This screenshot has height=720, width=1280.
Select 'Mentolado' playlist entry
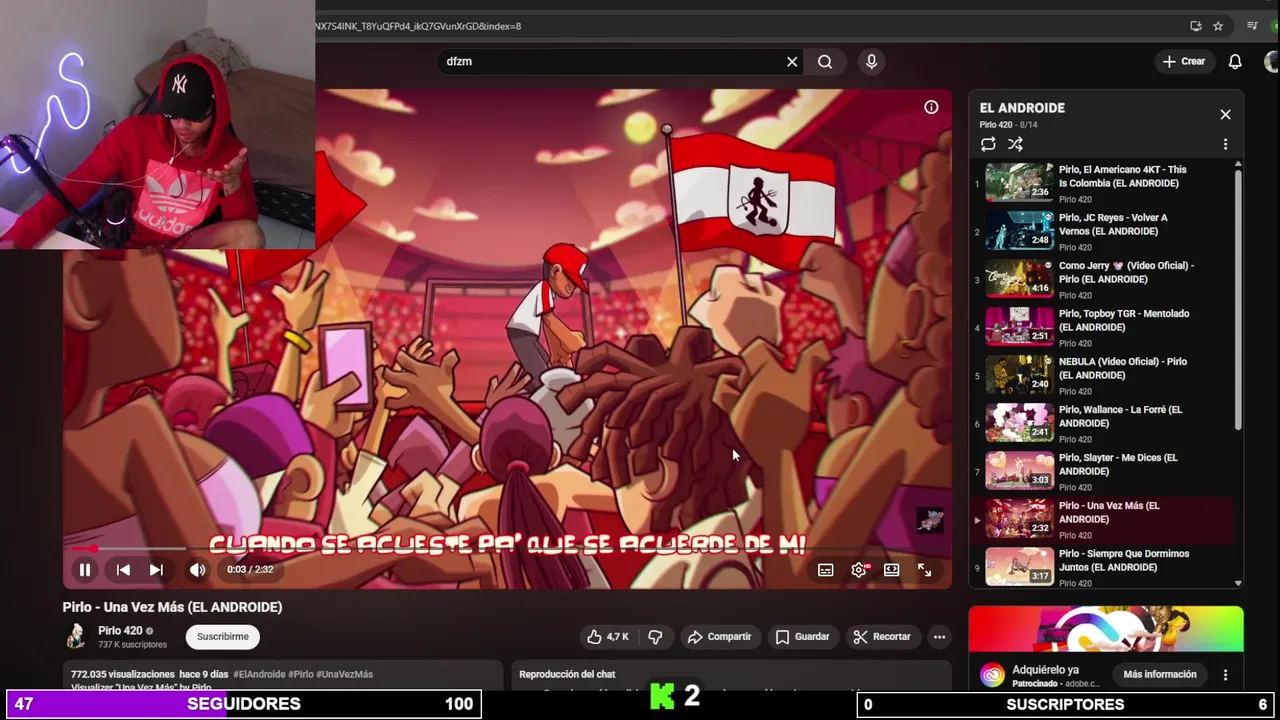tap(1100, 327)
